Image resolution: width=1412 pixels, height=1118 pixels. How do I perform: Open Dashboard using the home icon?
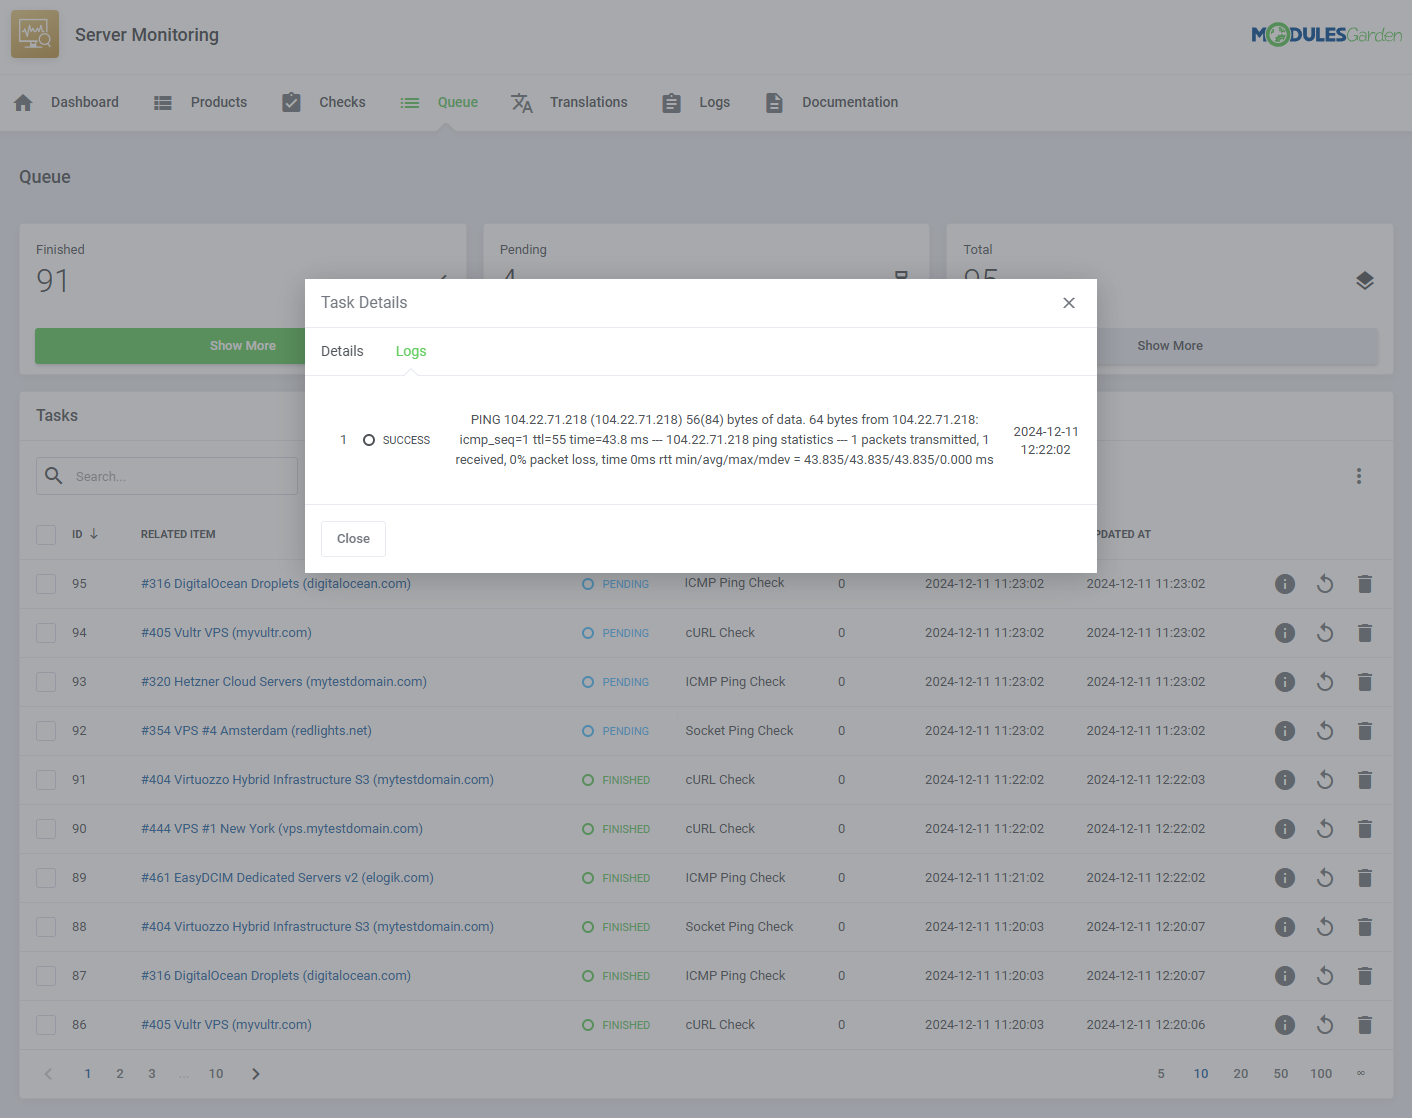pos(22,102)
